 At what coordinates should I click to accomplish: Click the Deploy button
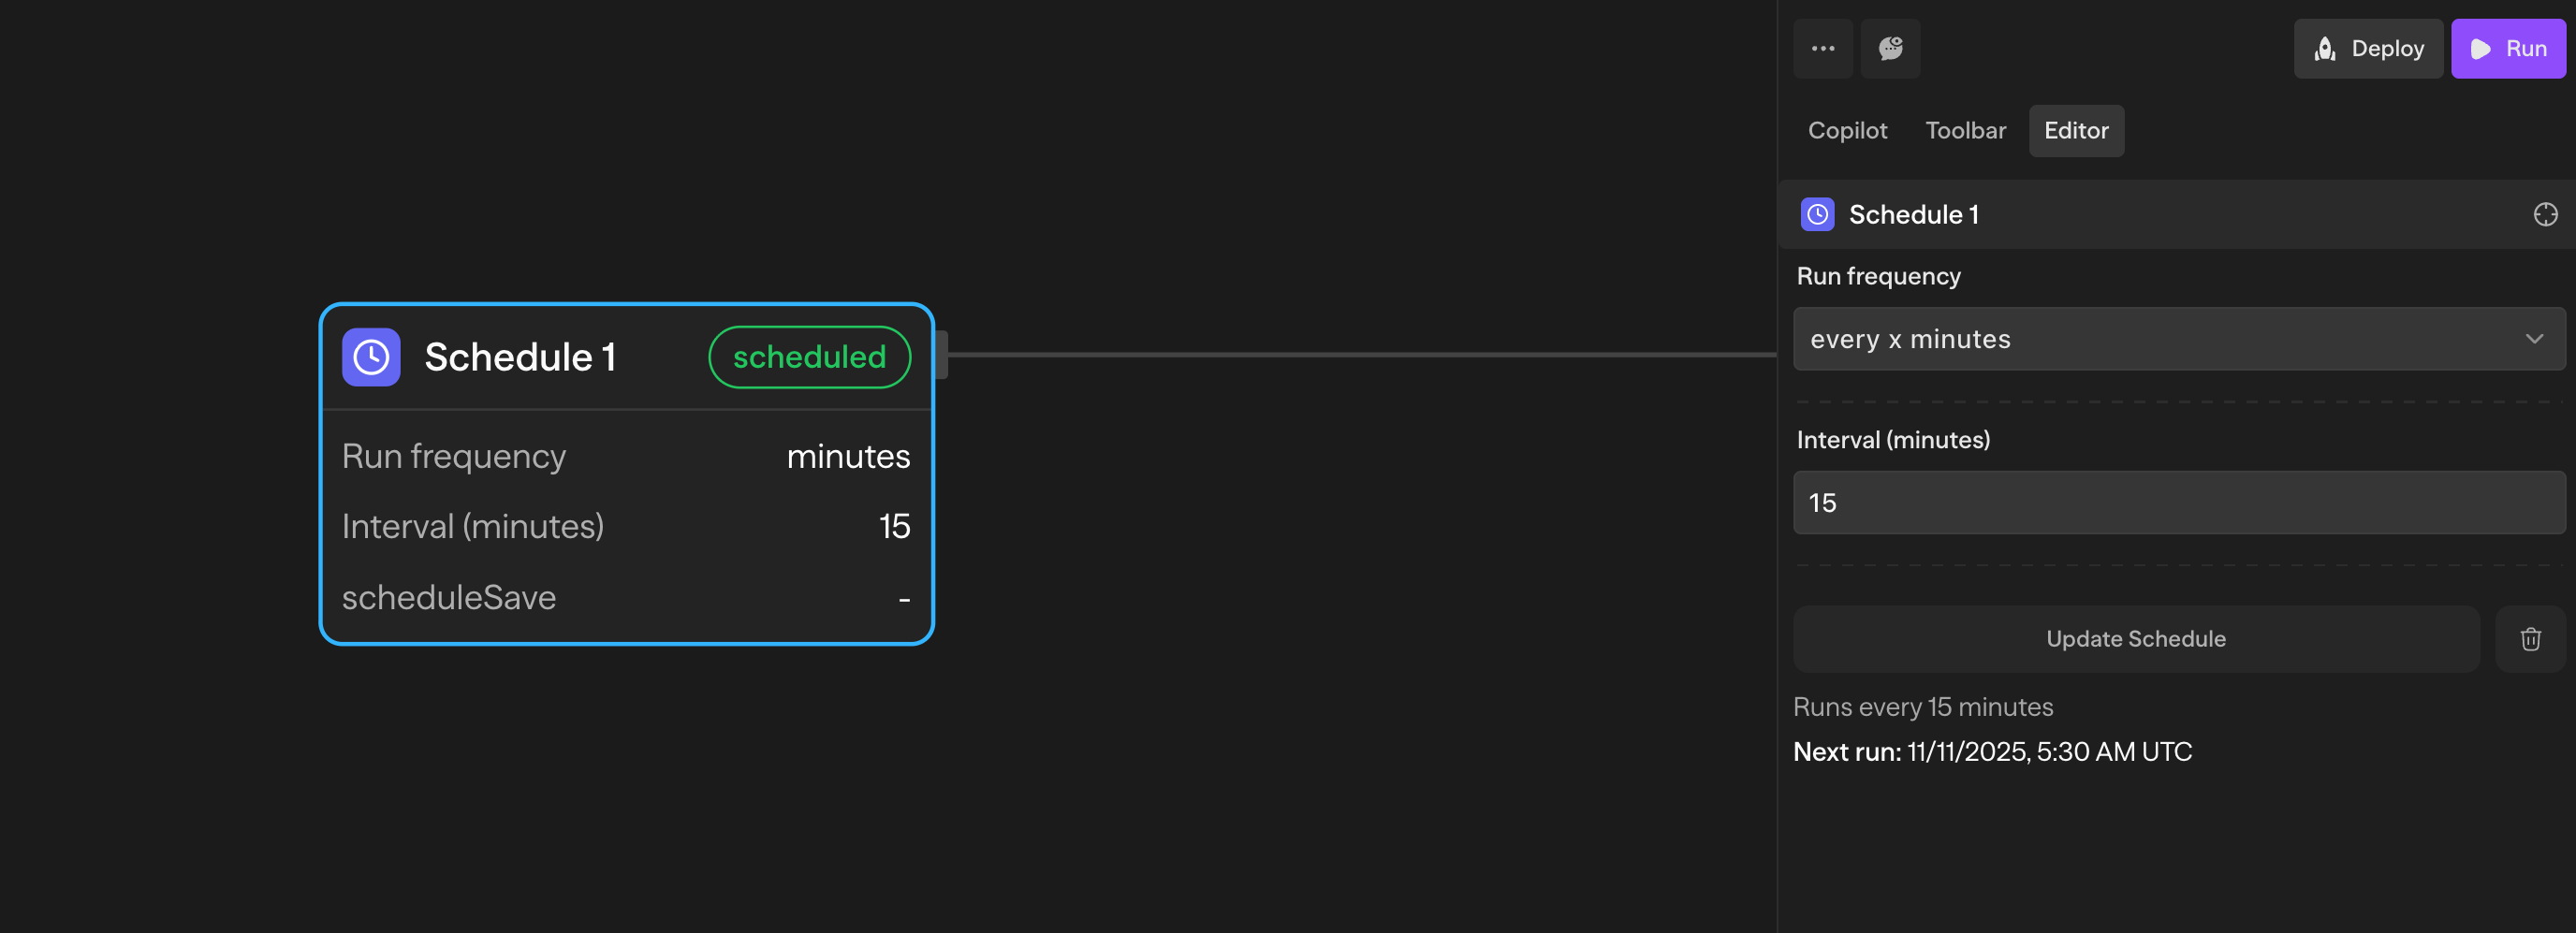click(2368, 48)
